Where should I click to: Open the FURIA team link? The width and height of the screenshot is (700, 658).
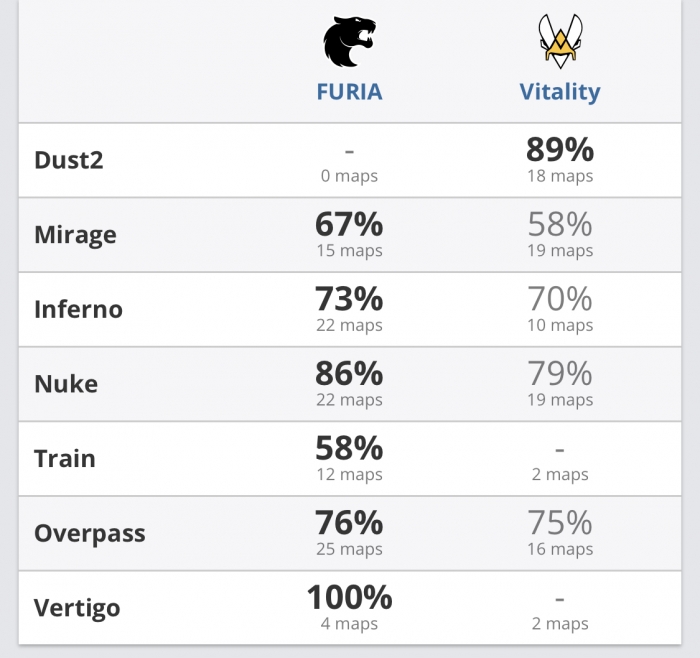pos(349,92)
